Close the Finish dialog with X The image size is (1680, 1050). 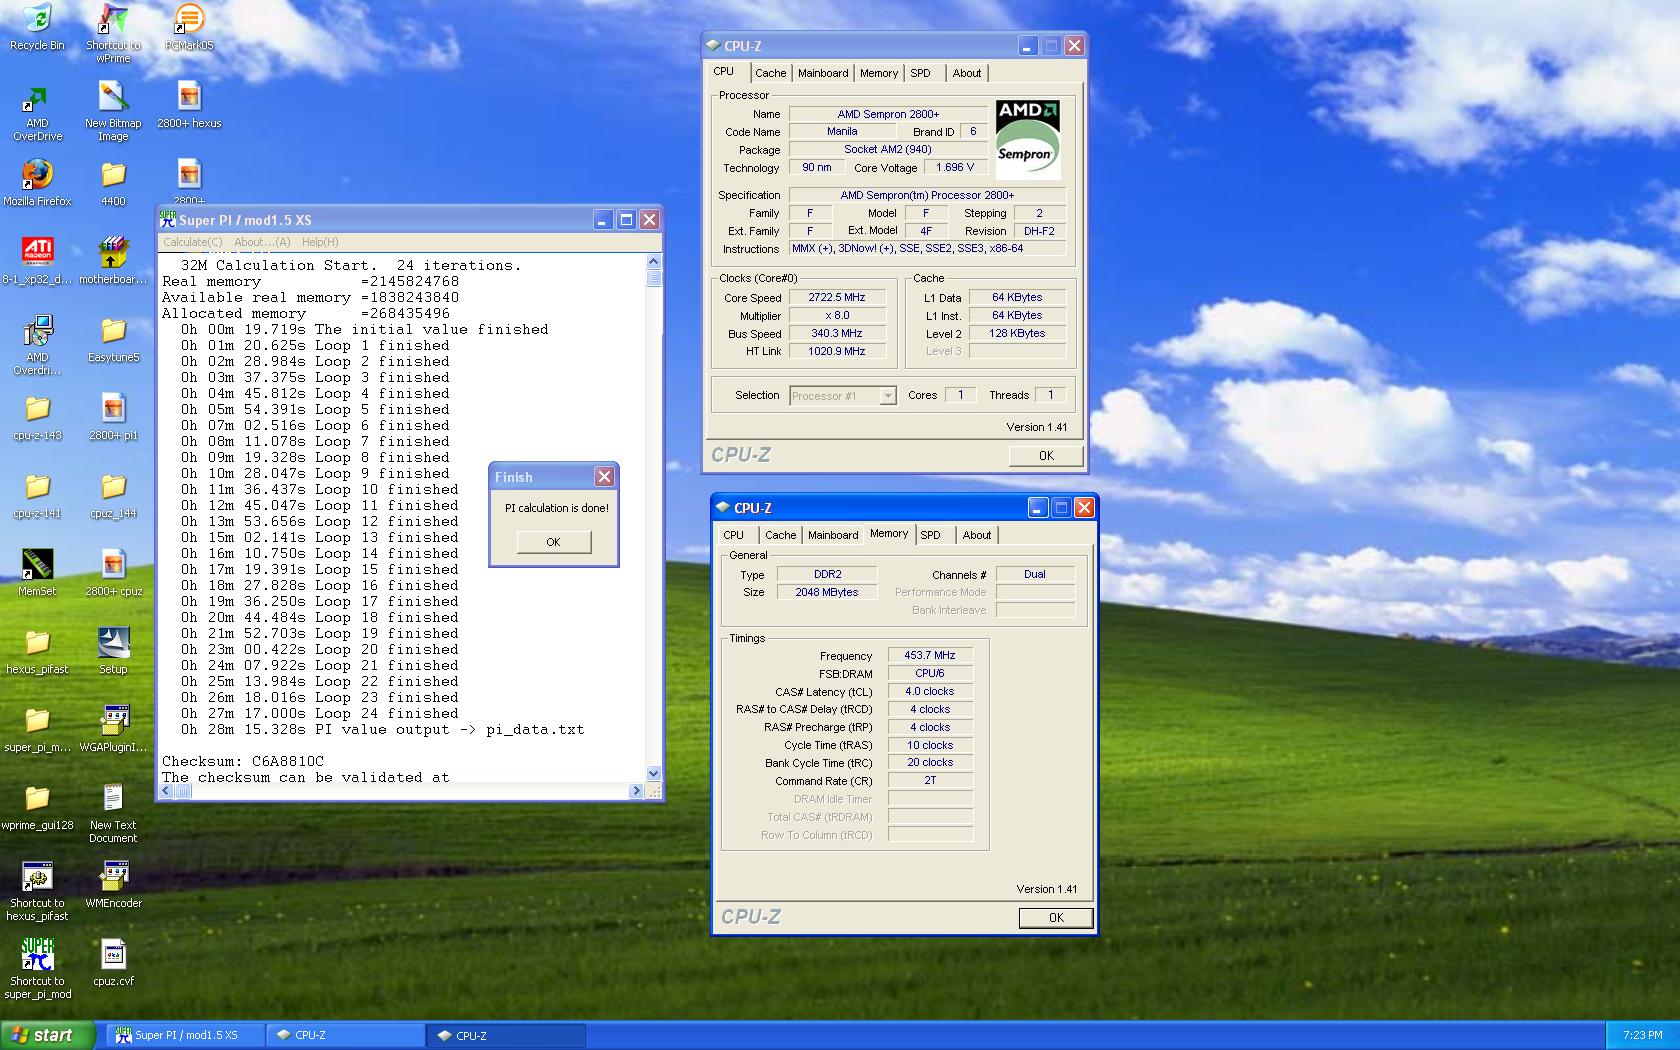[x=604, y=477]
